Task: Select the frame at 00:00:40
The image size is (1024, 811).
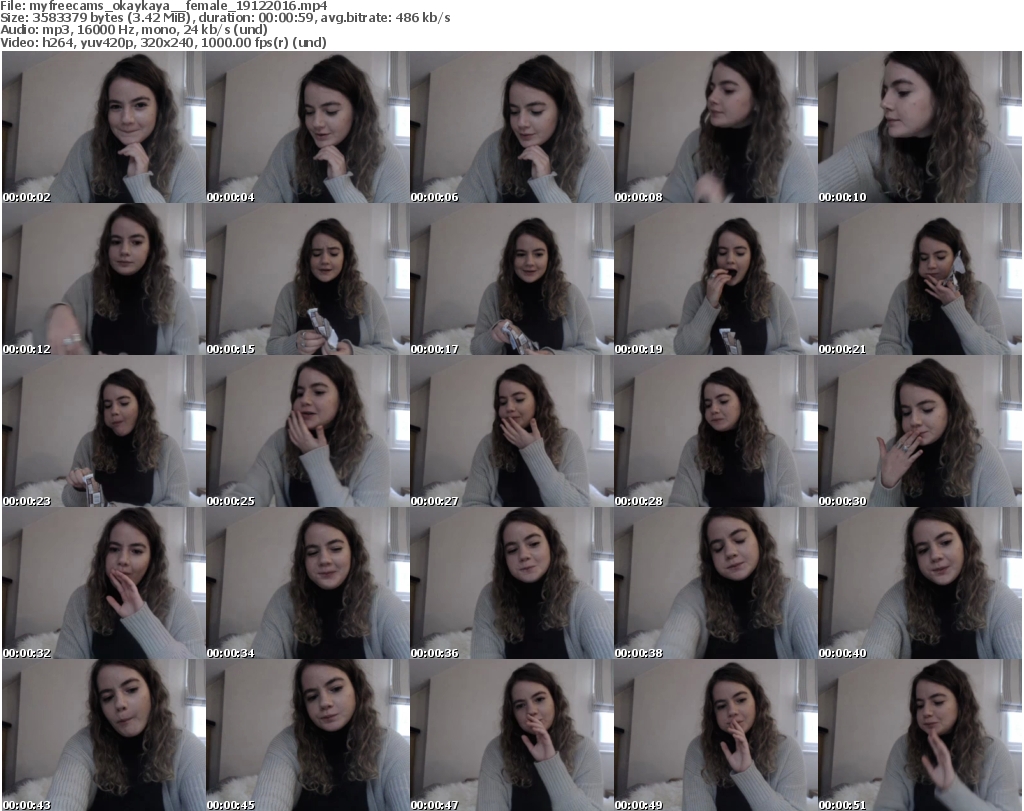Action: coord(919,584)
